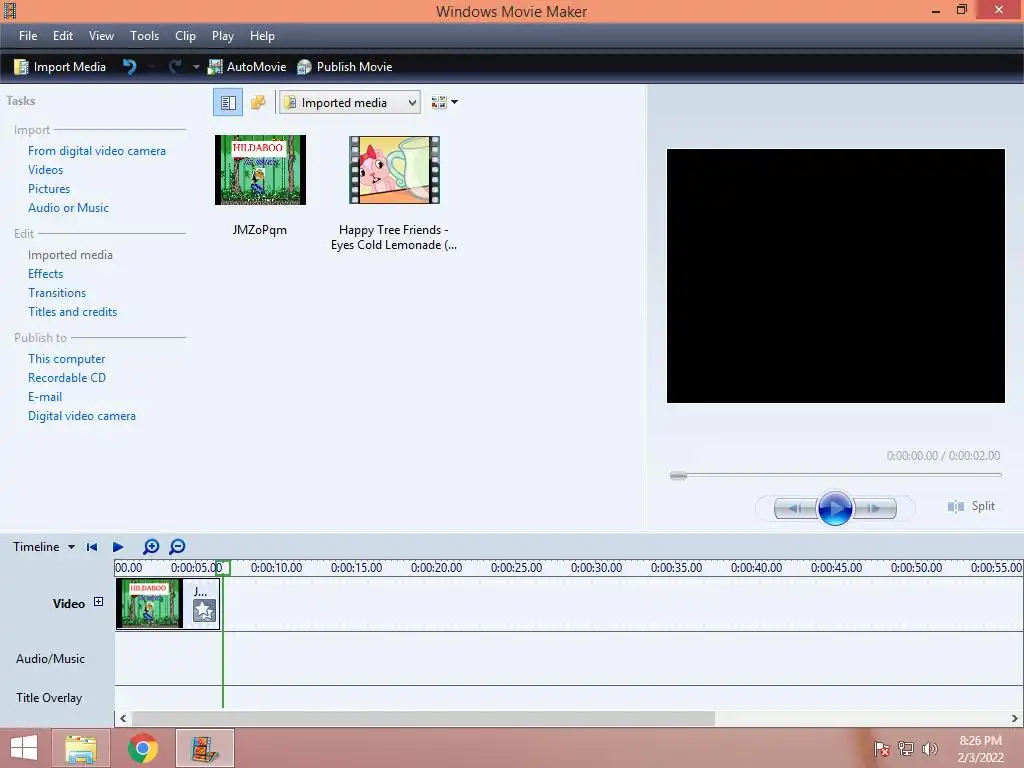Play the timeline
The image size is (1024, 768).
coord(118,547)
